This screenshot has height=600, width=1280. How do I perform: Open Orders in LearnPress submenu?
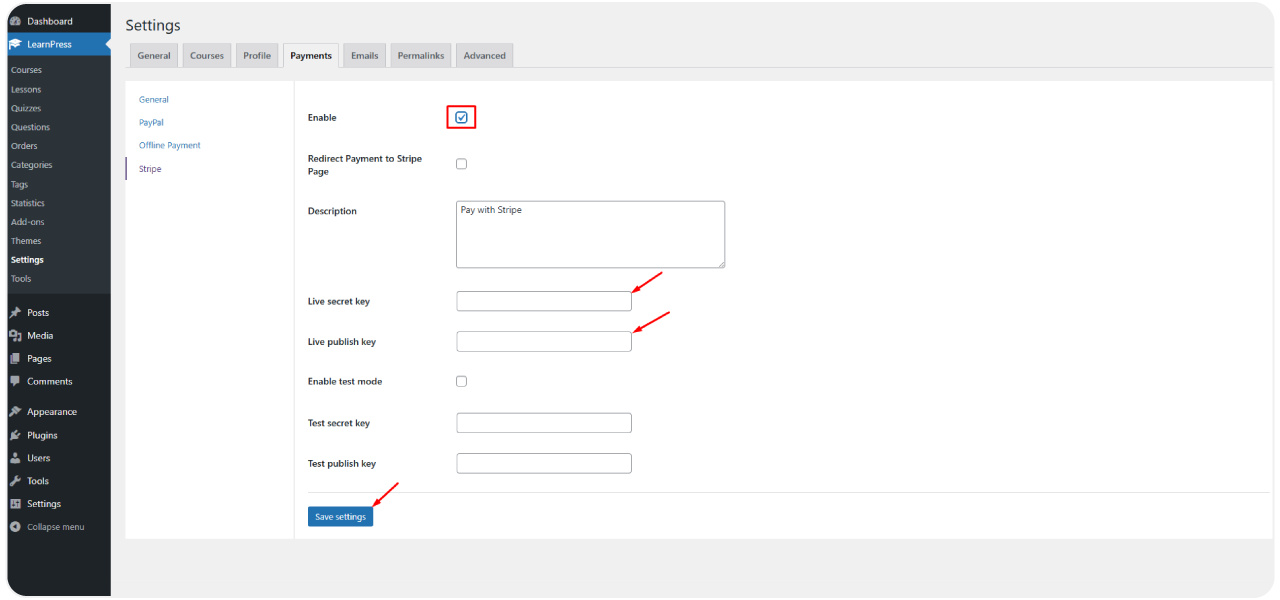tap(24, 146)
